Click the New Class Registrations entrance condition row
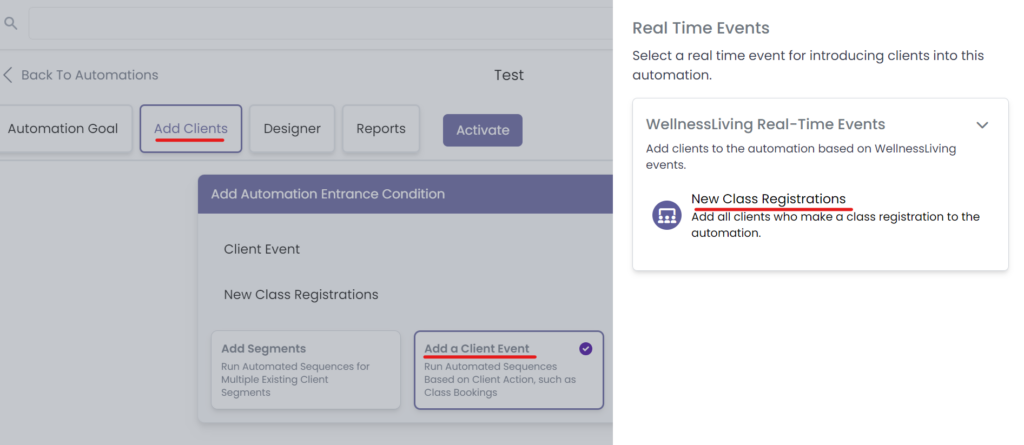 coord(301,295)
